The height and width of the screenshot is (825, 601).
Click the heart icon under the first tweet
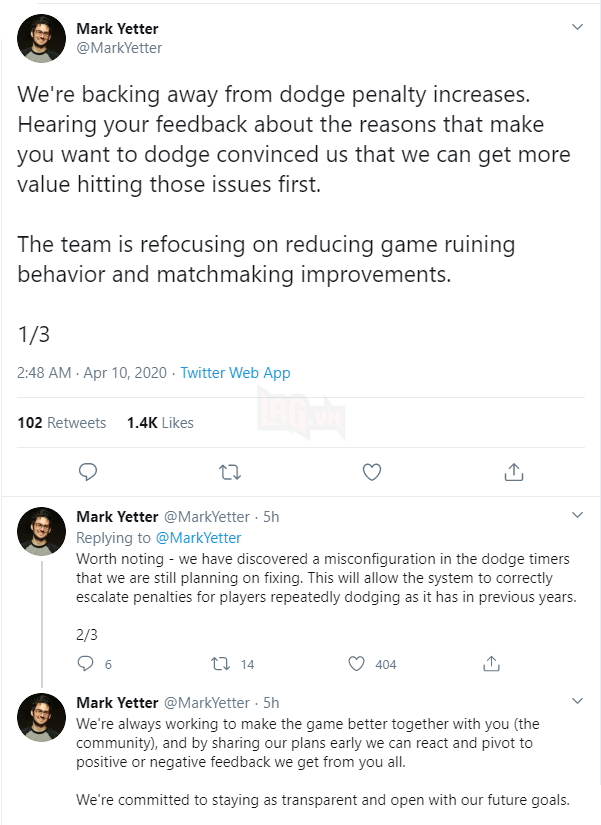coord(371,471)
